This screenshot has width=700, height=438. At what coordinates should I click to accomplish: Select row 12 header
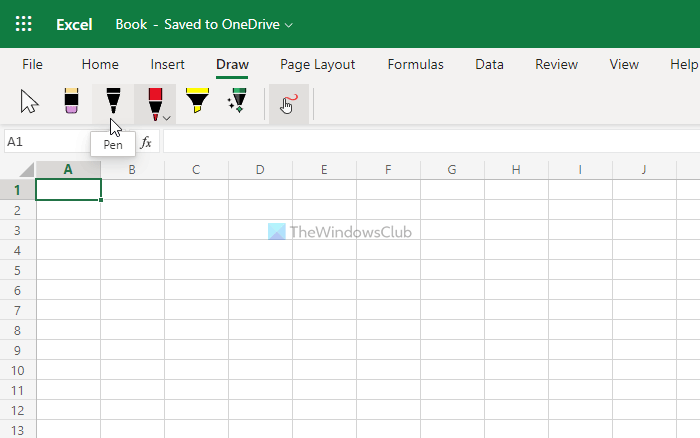17,410
